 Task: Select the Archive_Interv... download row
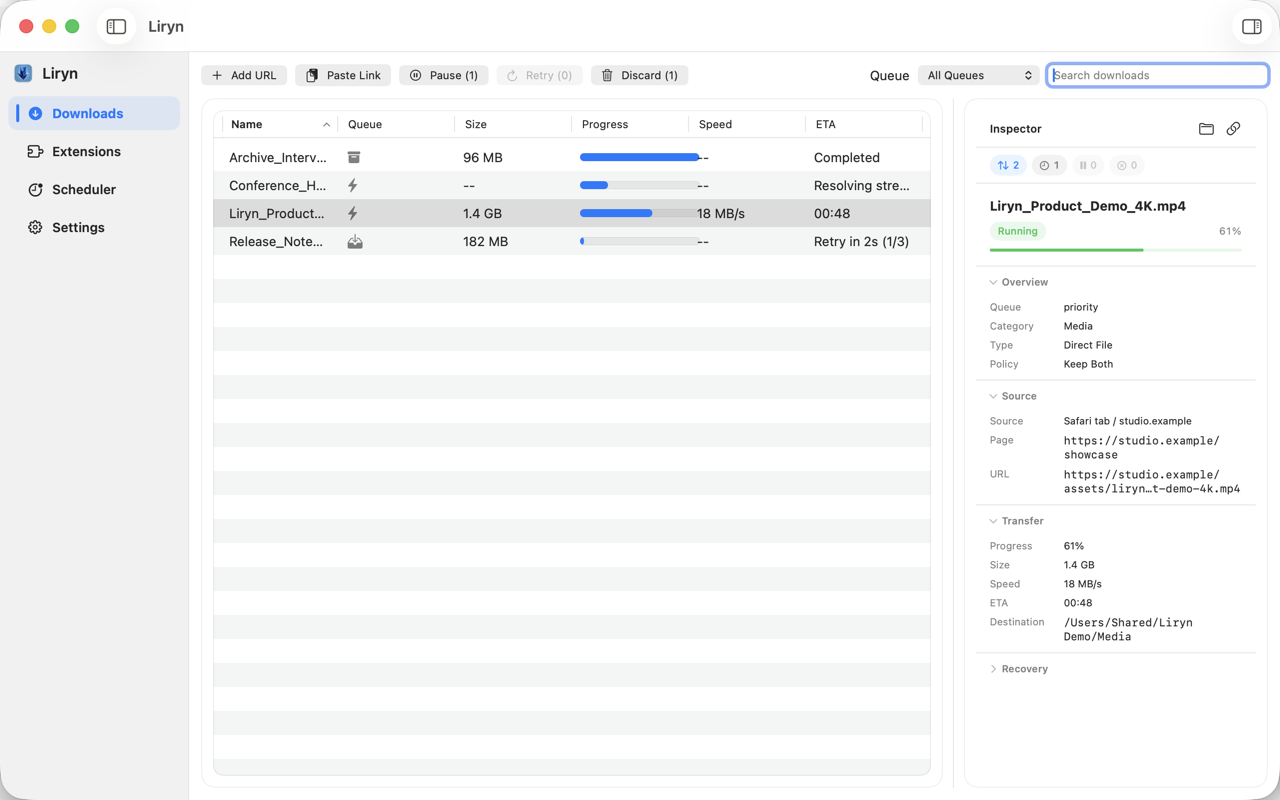(572, 157)
